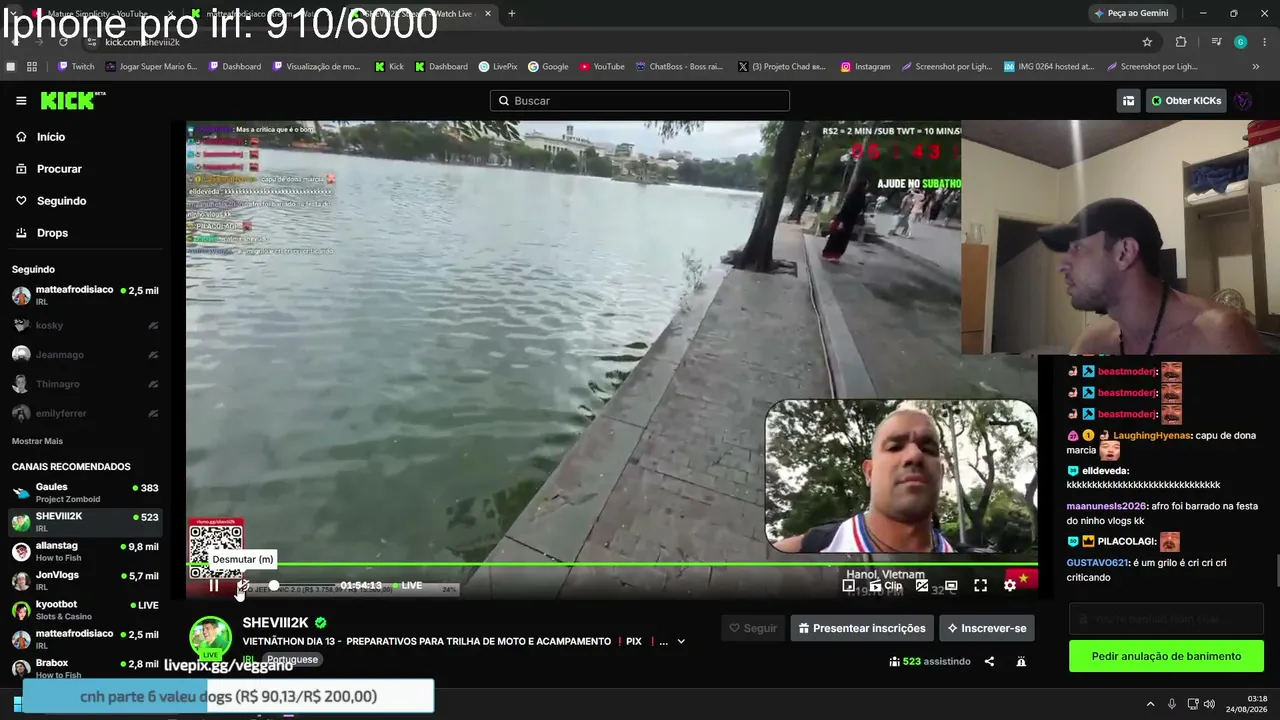The width and height of the screenshot is (1280, 720).
Task: Open maanunesls2026 profile in chat
Action: [1106, 506]
